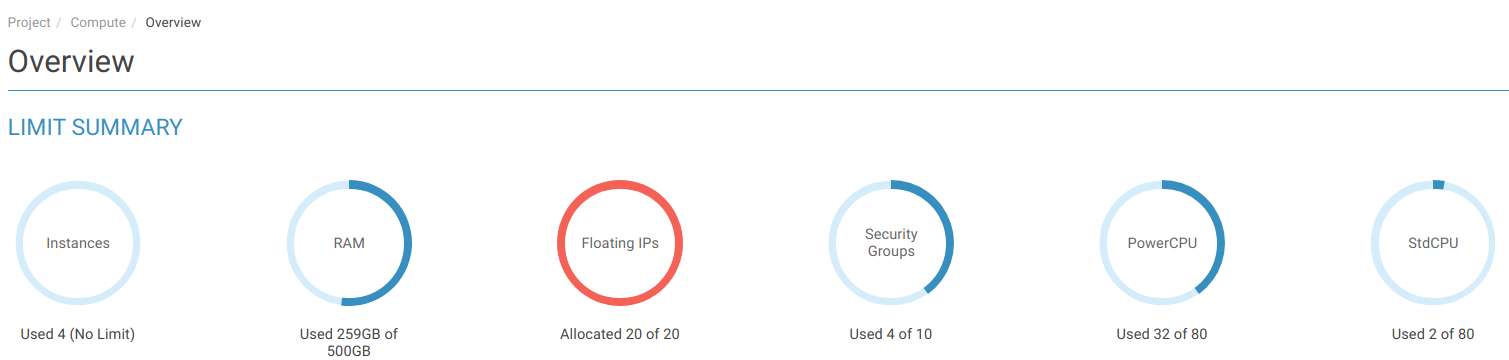Click the small blue segment on StdCPU ring

coord(1438,185)
